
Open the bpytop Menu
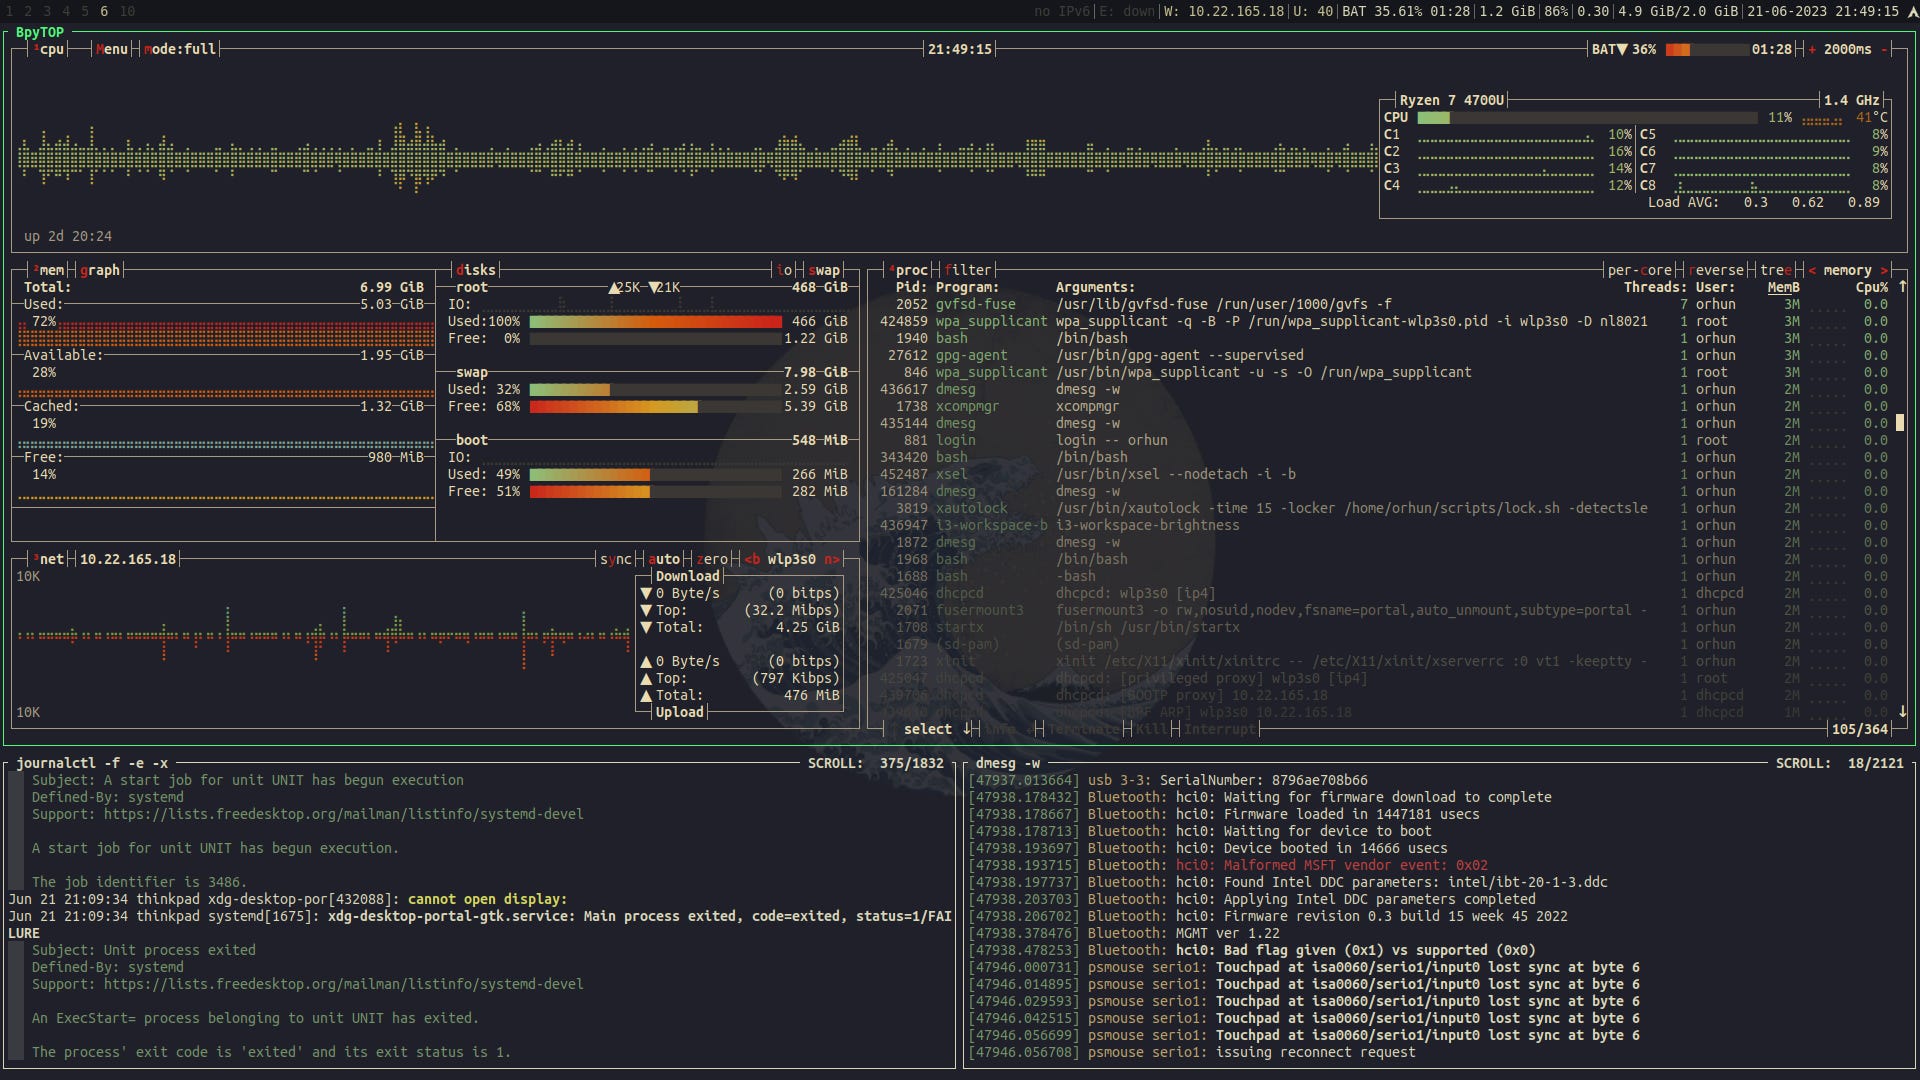[x=112, y=49]
